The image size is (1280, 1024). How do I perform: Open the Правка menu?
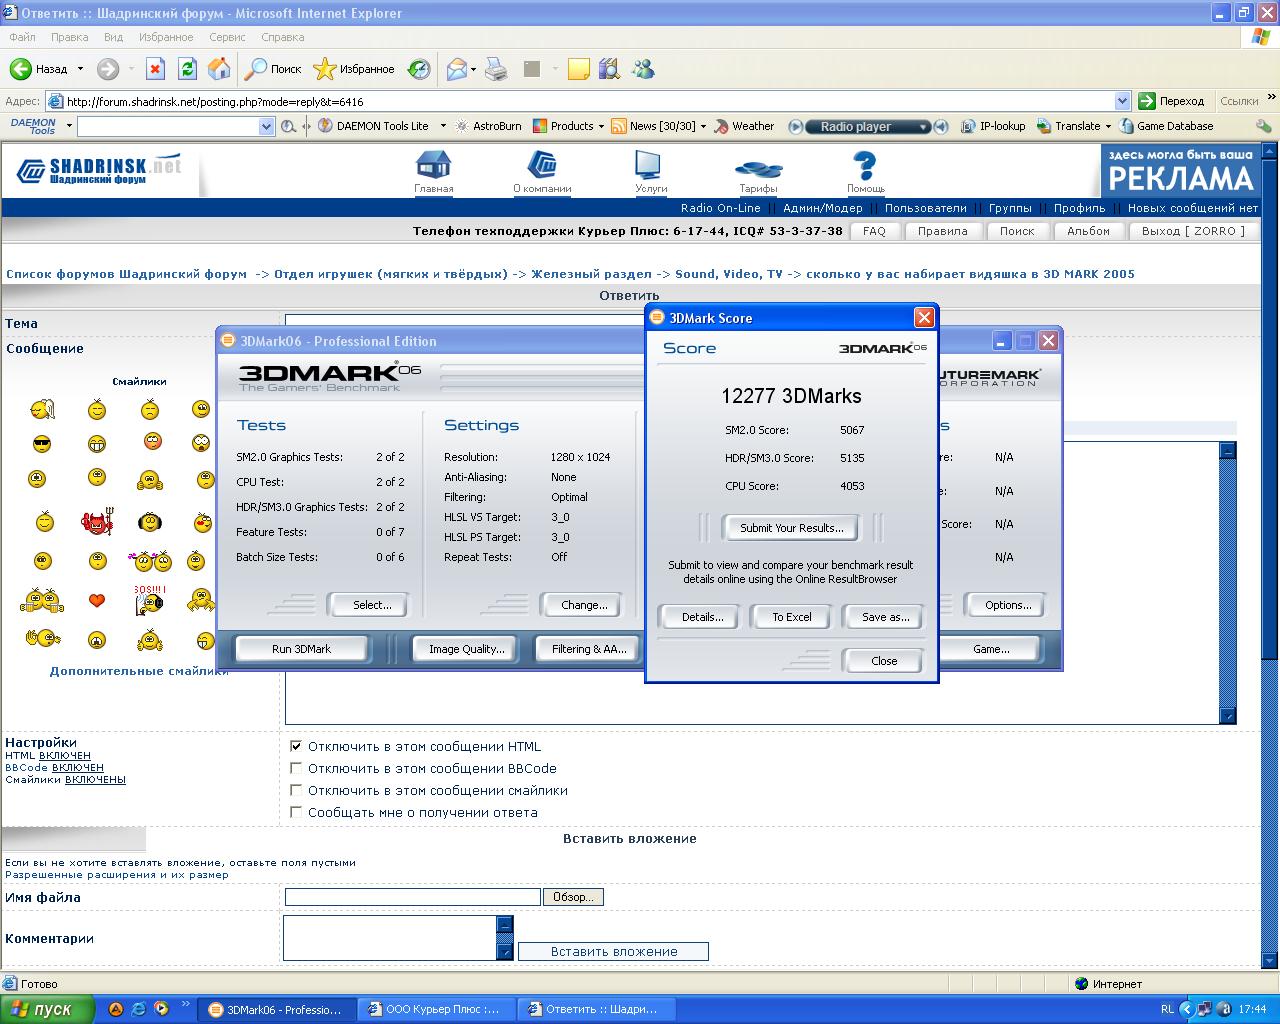[69, 37]
